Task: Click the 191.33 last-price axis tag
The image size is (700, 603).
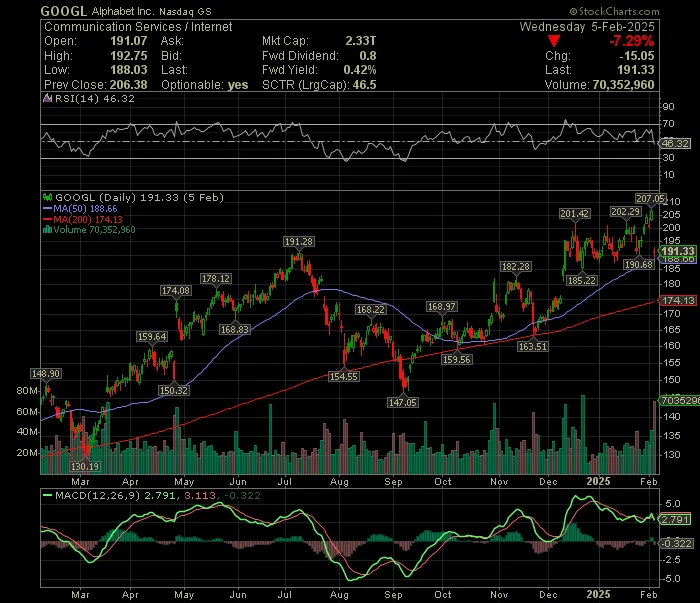Action: tap(678, 251)
